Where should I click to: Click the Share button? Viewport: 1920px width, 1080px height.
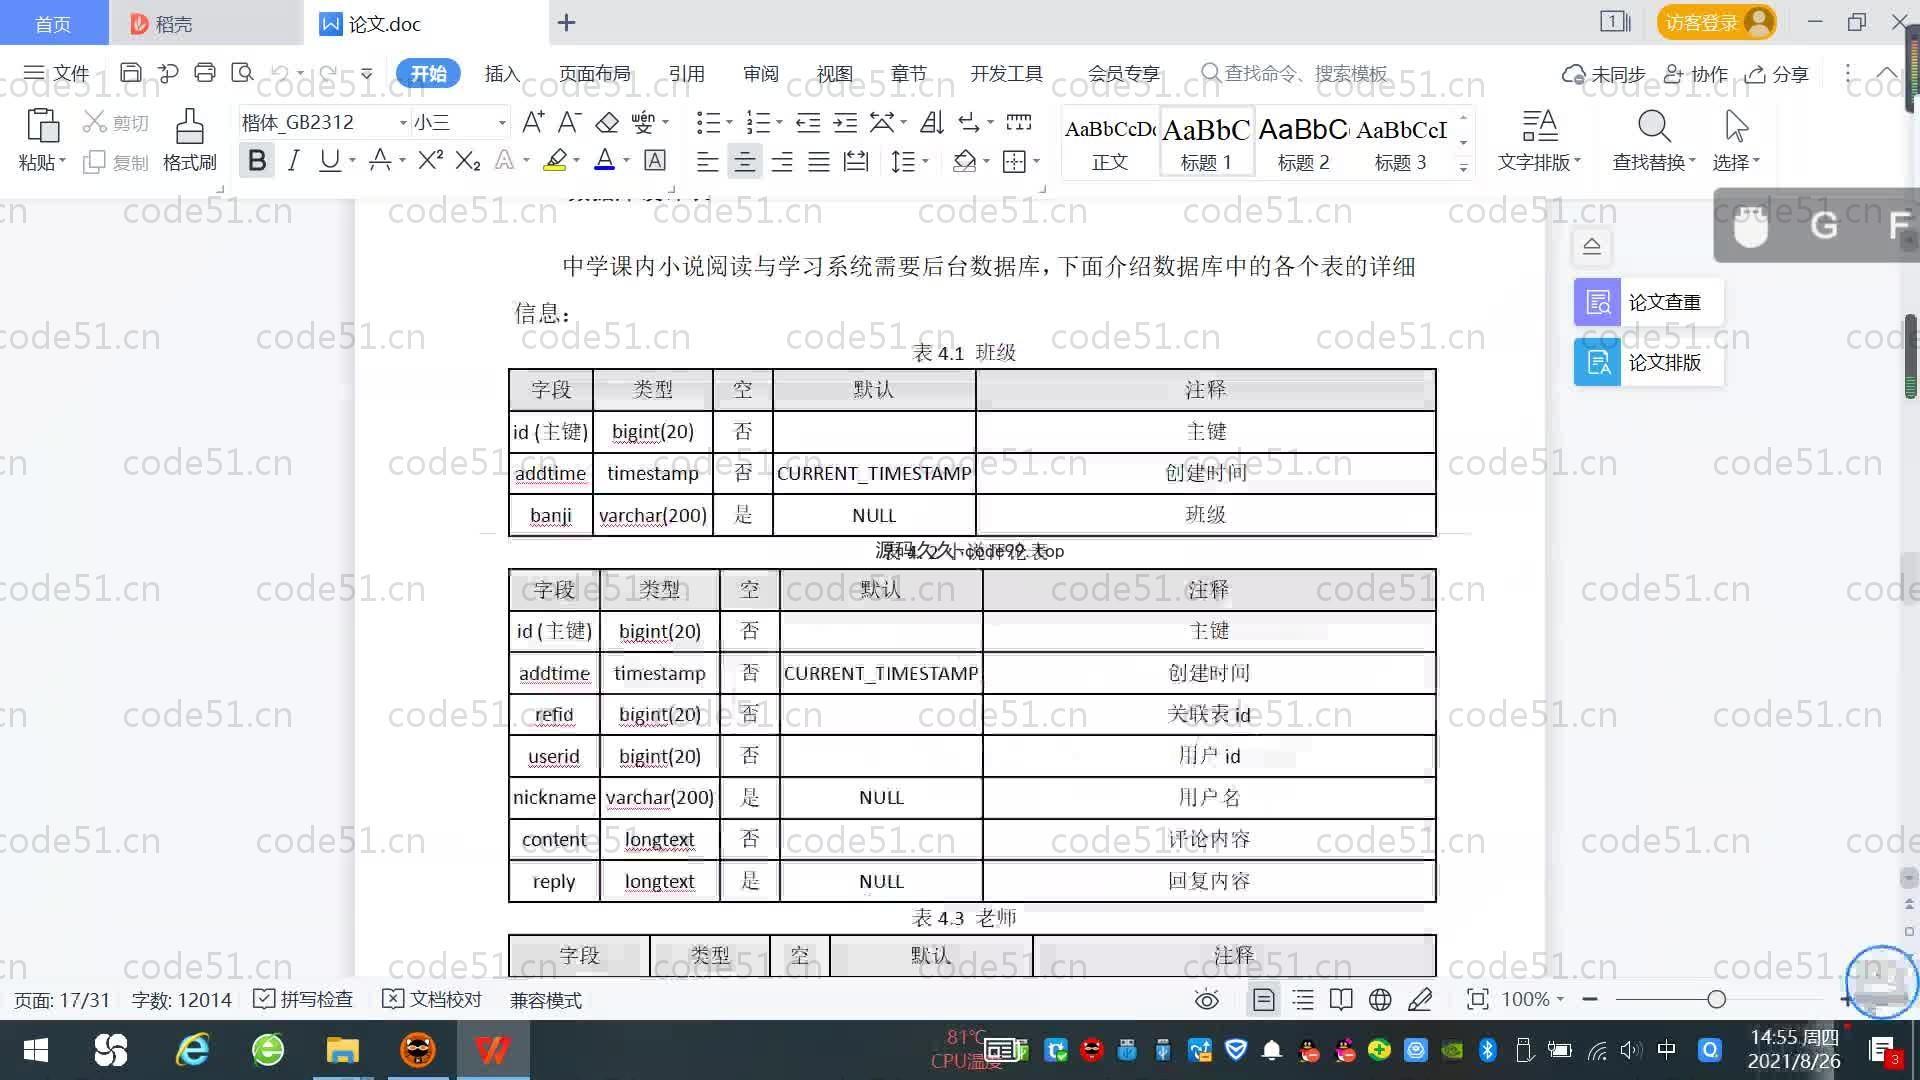click(1777, 74)
